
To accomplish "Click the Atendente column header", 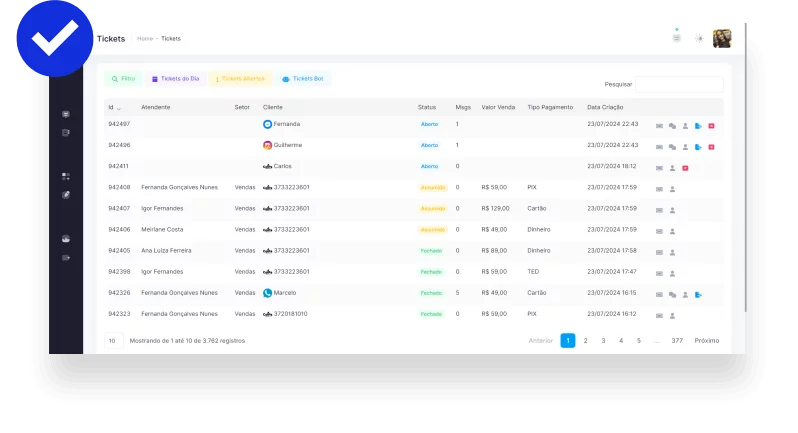I will (x=156, y=107).
